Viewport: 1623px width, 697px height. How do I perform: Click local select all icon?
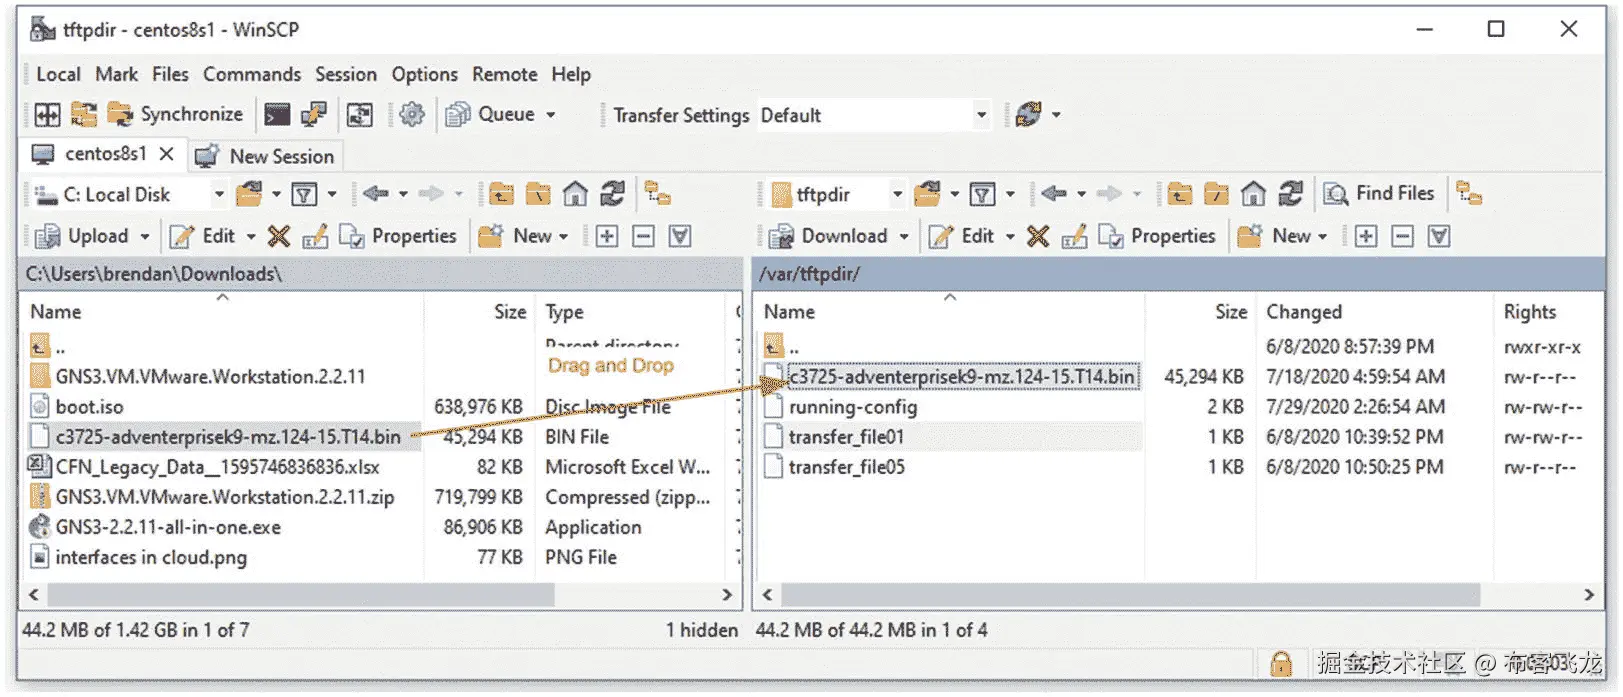tap(680, 236)
